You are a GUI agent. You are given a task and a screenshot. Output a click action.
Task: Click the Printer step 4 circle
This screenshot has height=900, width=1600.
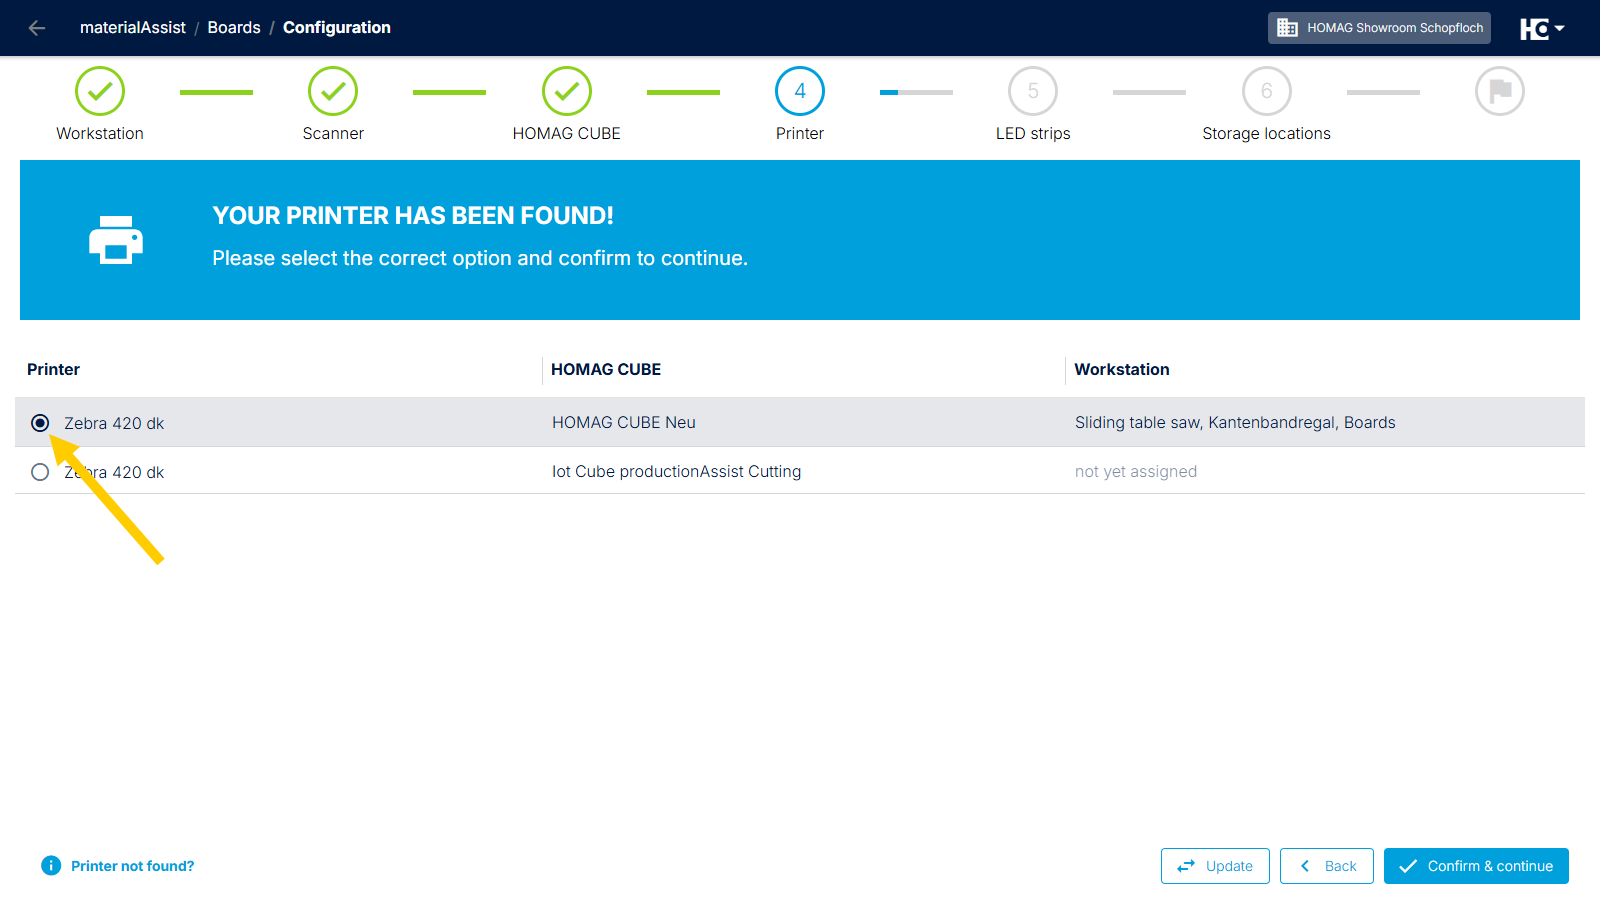click(800, 91)
